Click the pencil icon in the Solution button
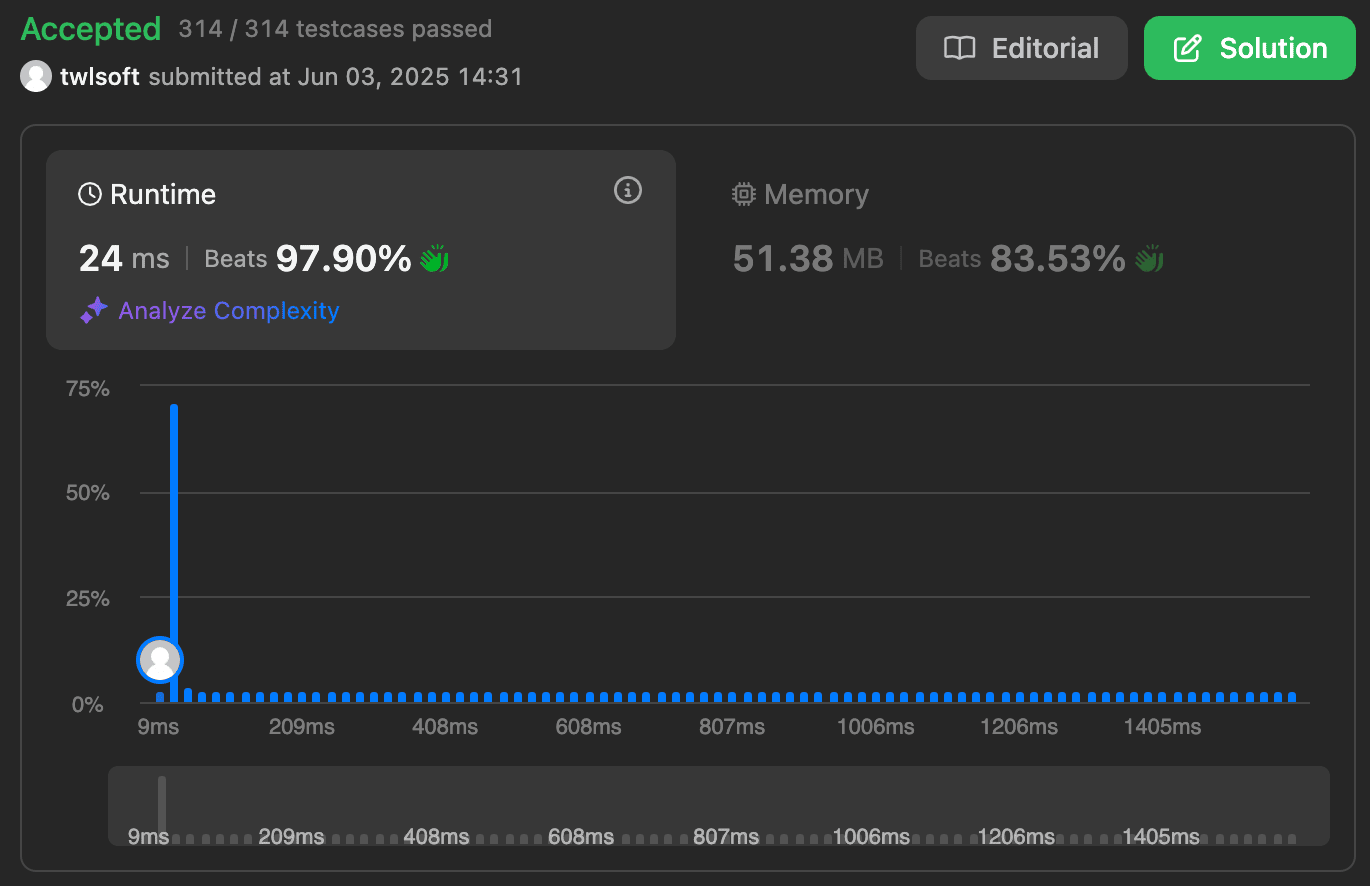 pos(1187,48)
